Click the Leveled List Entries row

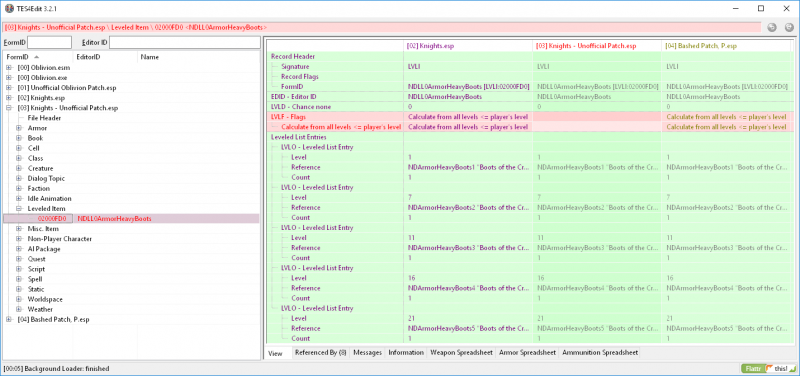click(530, 137)
